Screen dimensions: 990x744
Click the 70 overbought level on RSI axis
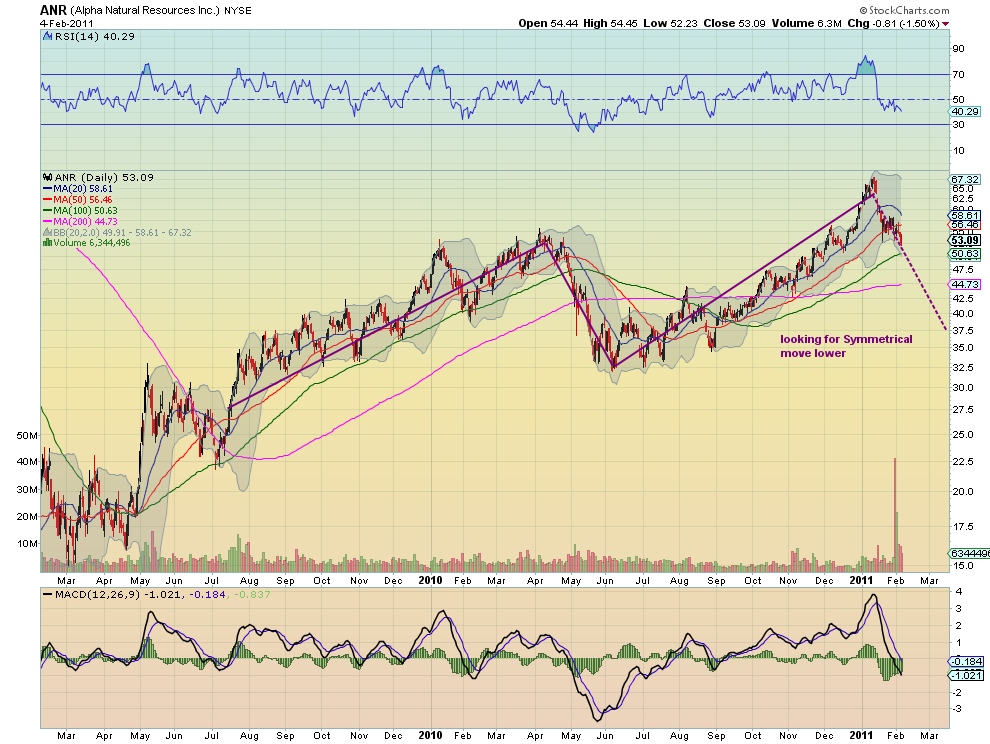(x=958, y=75)
